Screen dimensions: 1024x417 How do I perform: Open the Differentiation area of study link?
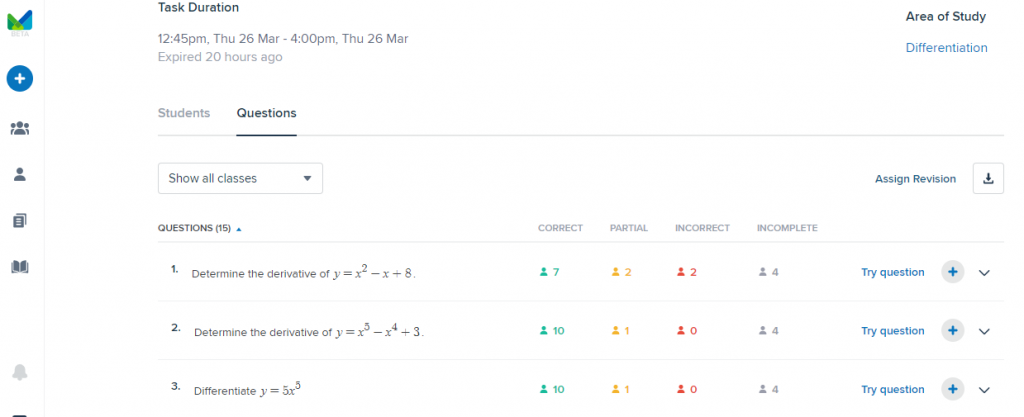(x=946, y=48)
